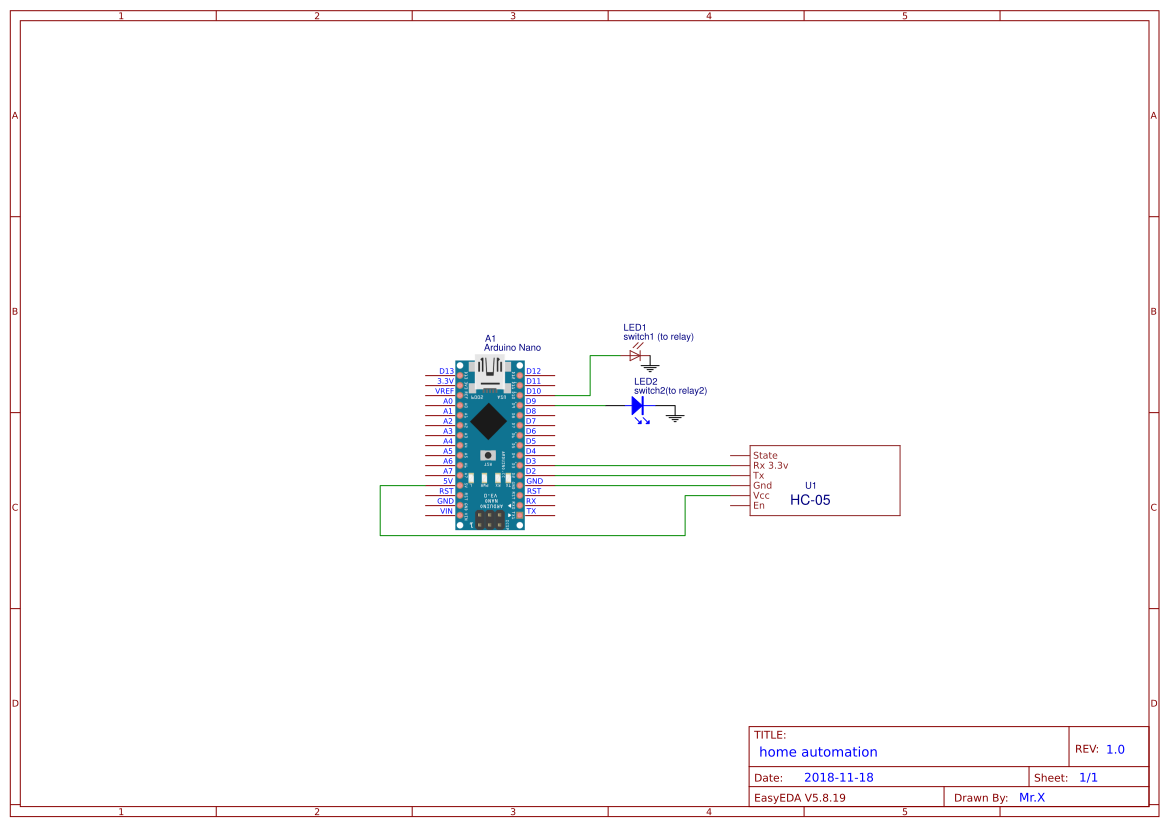Click the D6 pin label

531,431
